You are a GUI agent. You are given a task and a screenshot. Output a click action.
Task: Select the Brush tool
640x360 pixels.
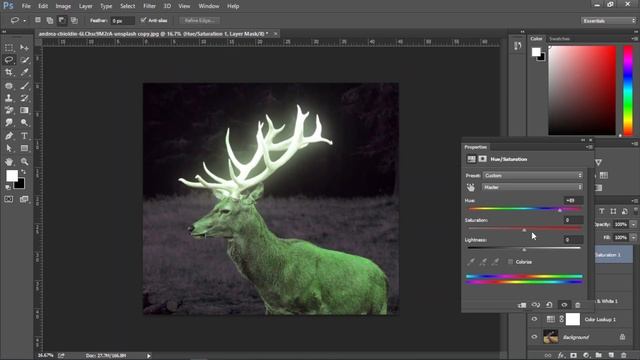coord(24,86)
